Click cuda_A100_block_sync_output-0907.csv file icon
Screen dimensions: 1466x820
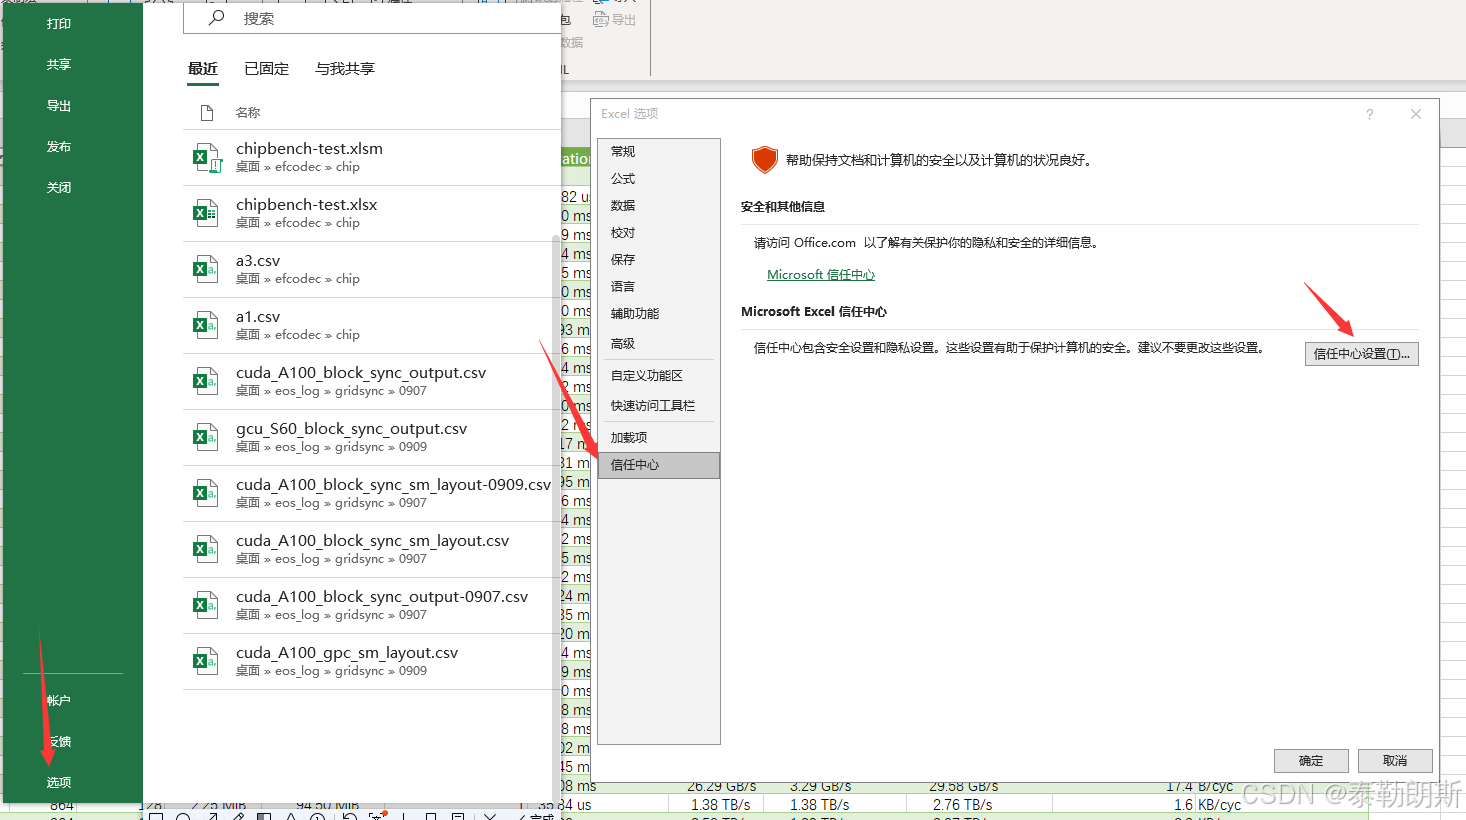pos(206,605)
